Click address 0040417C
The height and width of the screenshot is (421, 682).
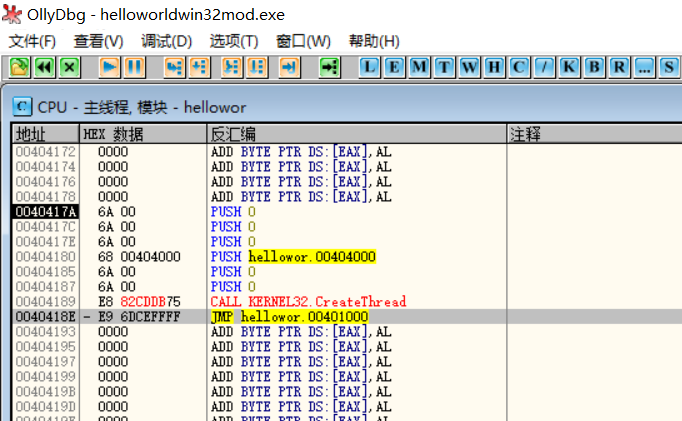pos(46,227)
